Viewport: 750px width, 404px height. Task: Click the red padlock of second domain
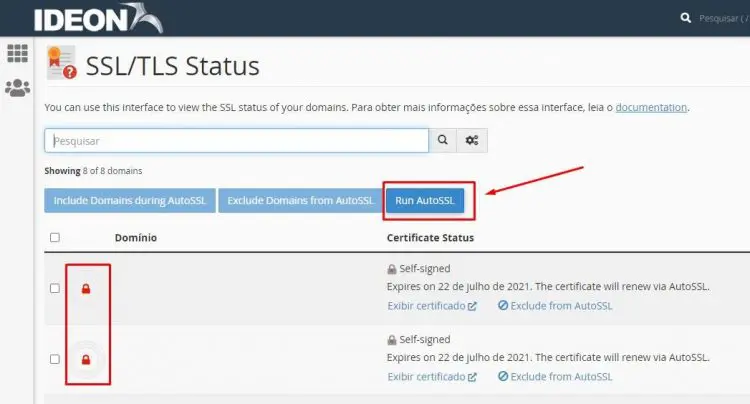pyautogui.click(x=86, y=360)
